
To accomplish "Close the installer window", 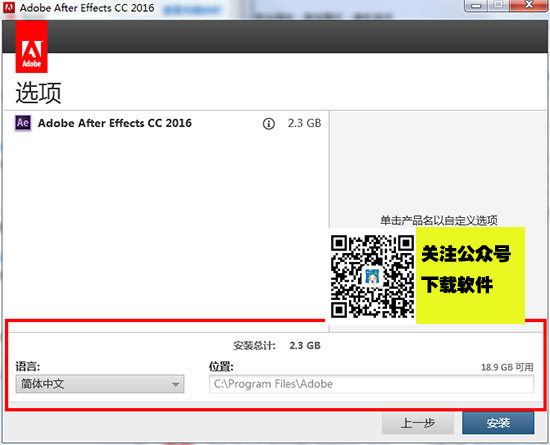I will (x=529, y=5).
